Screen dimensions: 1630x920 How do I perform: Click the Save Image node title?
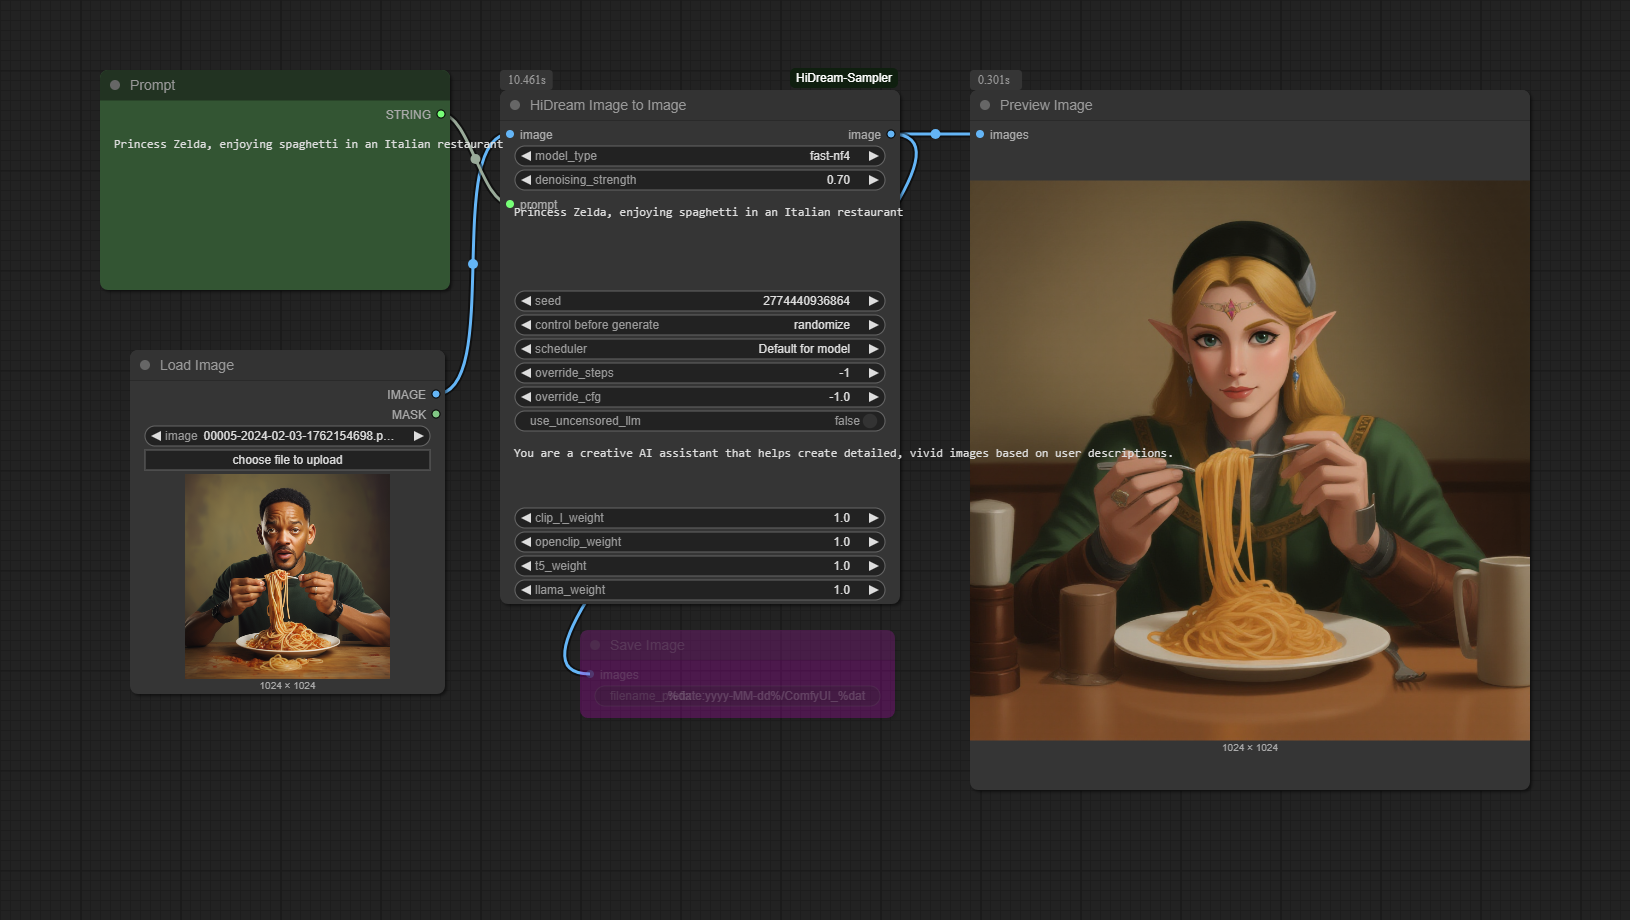(647, 645)
